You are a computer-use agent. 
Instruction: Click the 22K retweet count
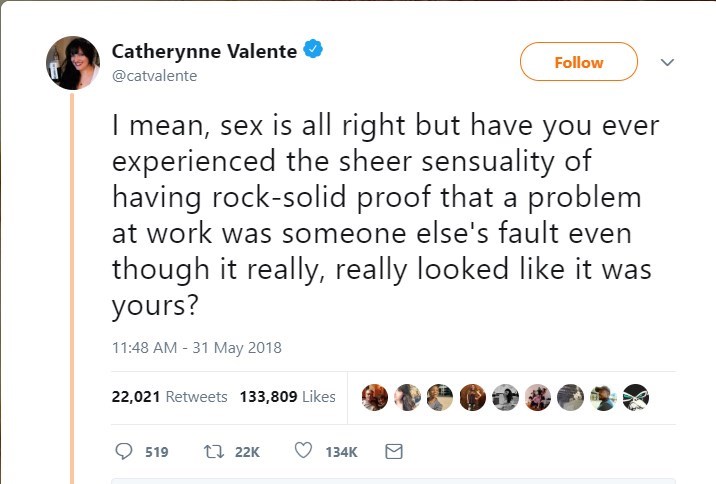(x=246, y=452)
